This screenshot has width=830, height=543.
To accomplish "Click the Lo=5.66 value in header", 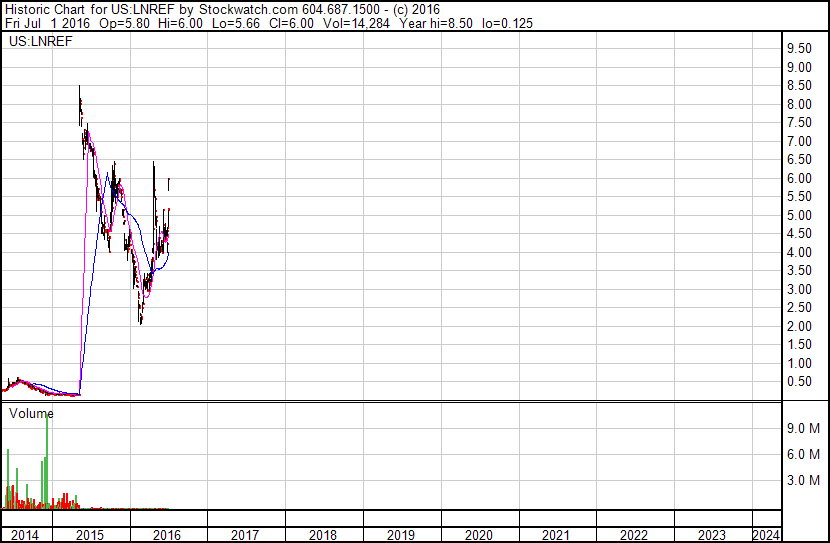I will (236, 23).
